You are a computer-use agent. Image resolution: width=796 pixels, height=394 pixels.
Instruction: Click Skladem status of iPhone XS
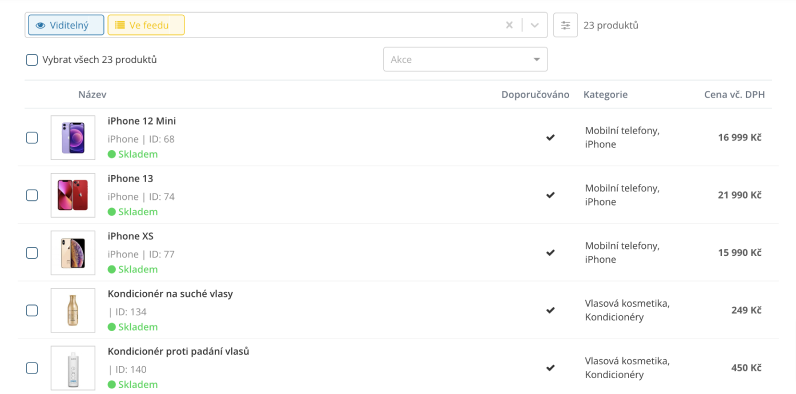132,270
